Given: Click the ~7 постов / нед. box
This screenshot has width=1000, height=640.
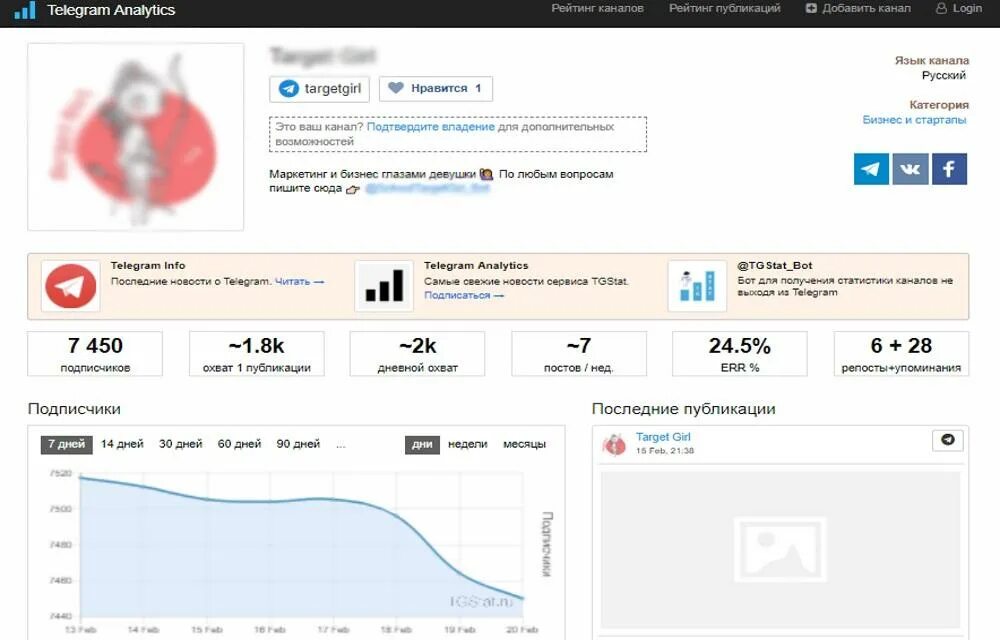Looking at the screenshot, I should coord(578,354).
